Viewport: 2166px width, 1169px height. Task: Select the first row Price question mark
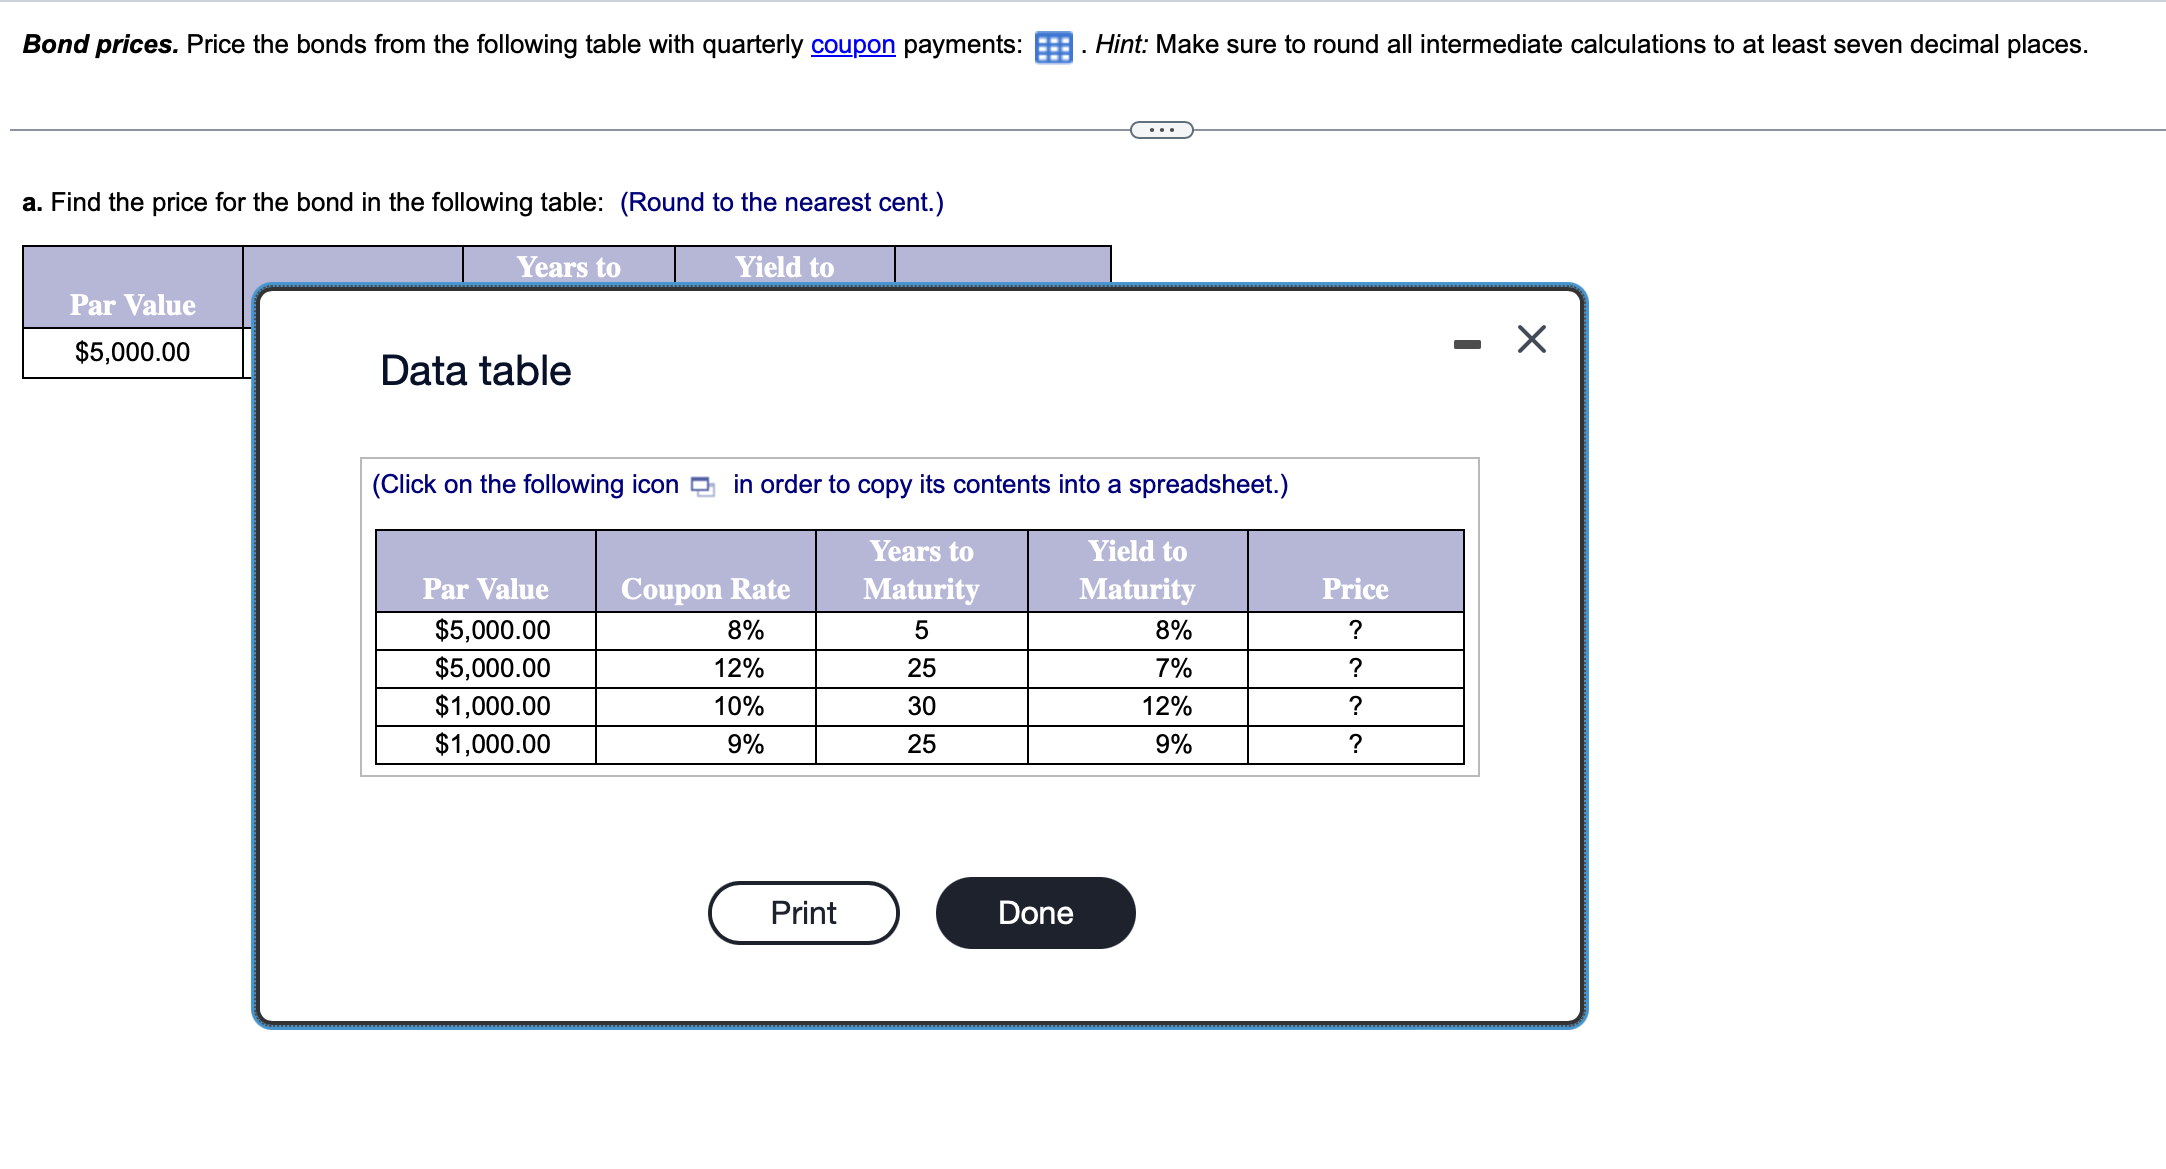click(x=1354, y=630)
